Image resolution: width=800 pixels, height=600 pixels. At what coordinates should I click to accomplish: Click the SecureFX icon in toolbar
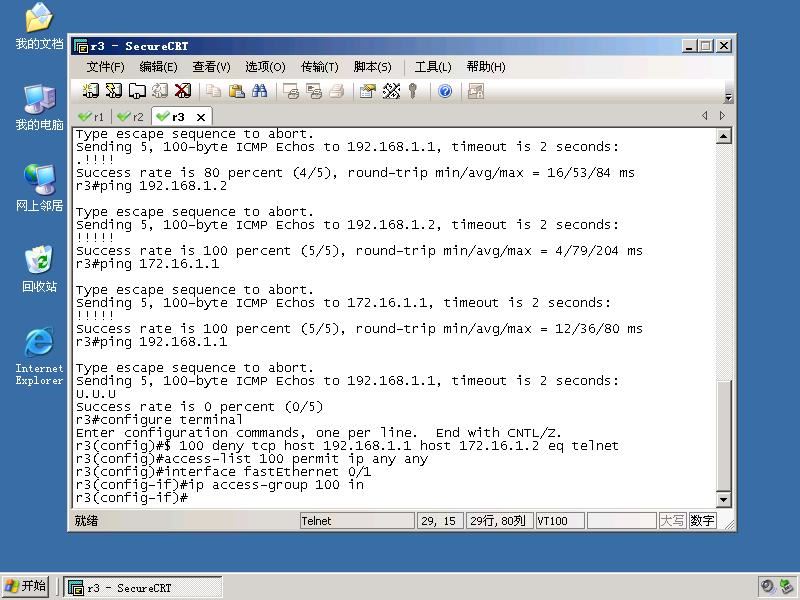point(476,91)
